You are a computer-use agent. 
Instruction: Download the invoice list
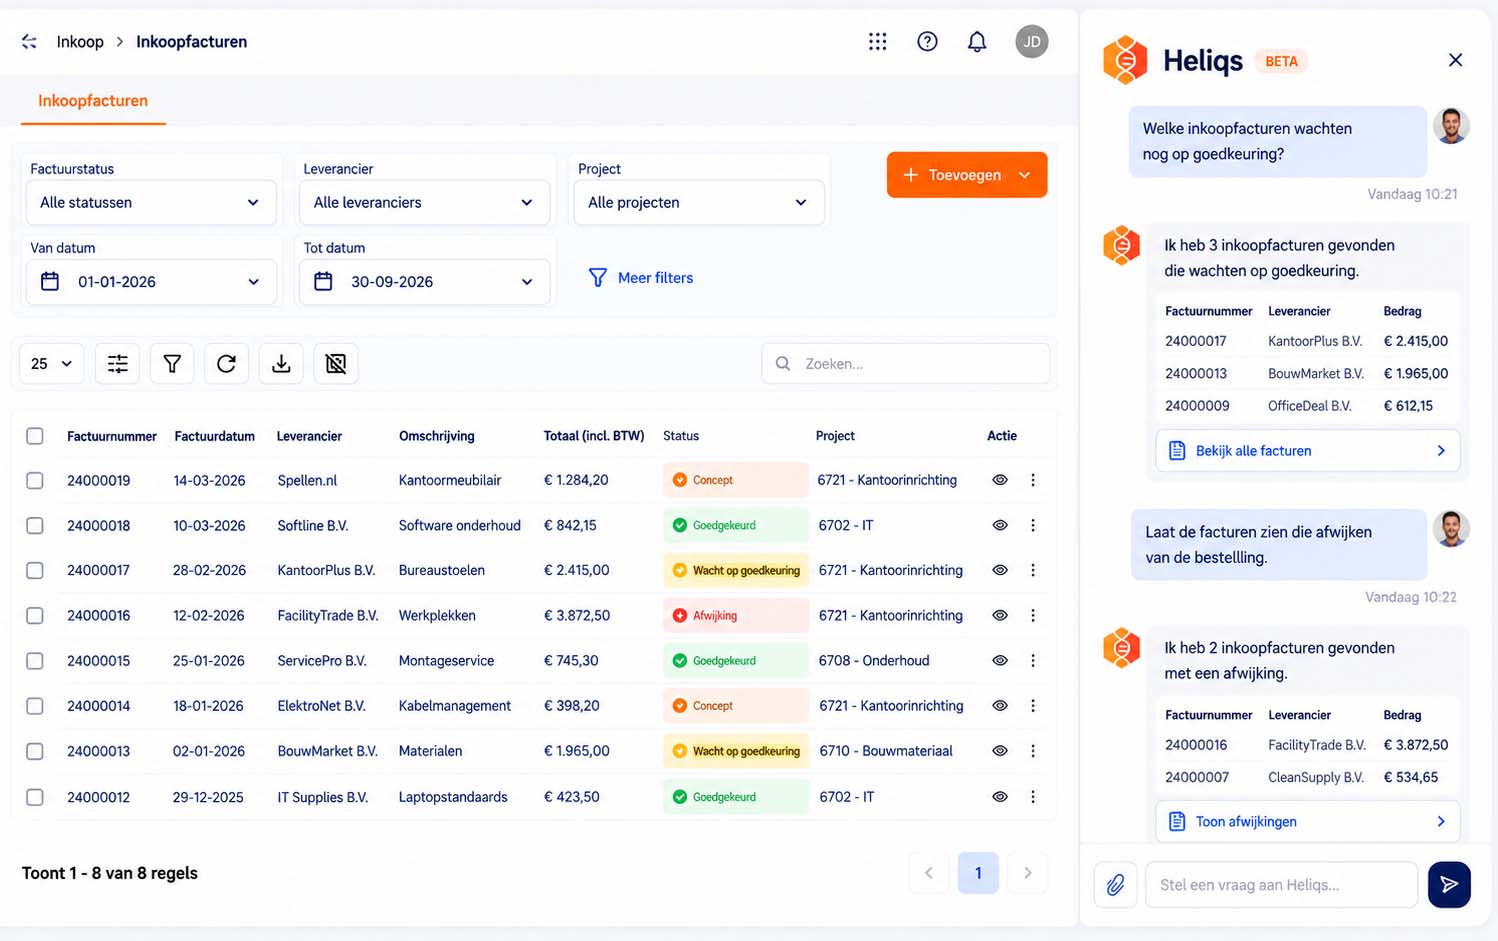(281, 364)
